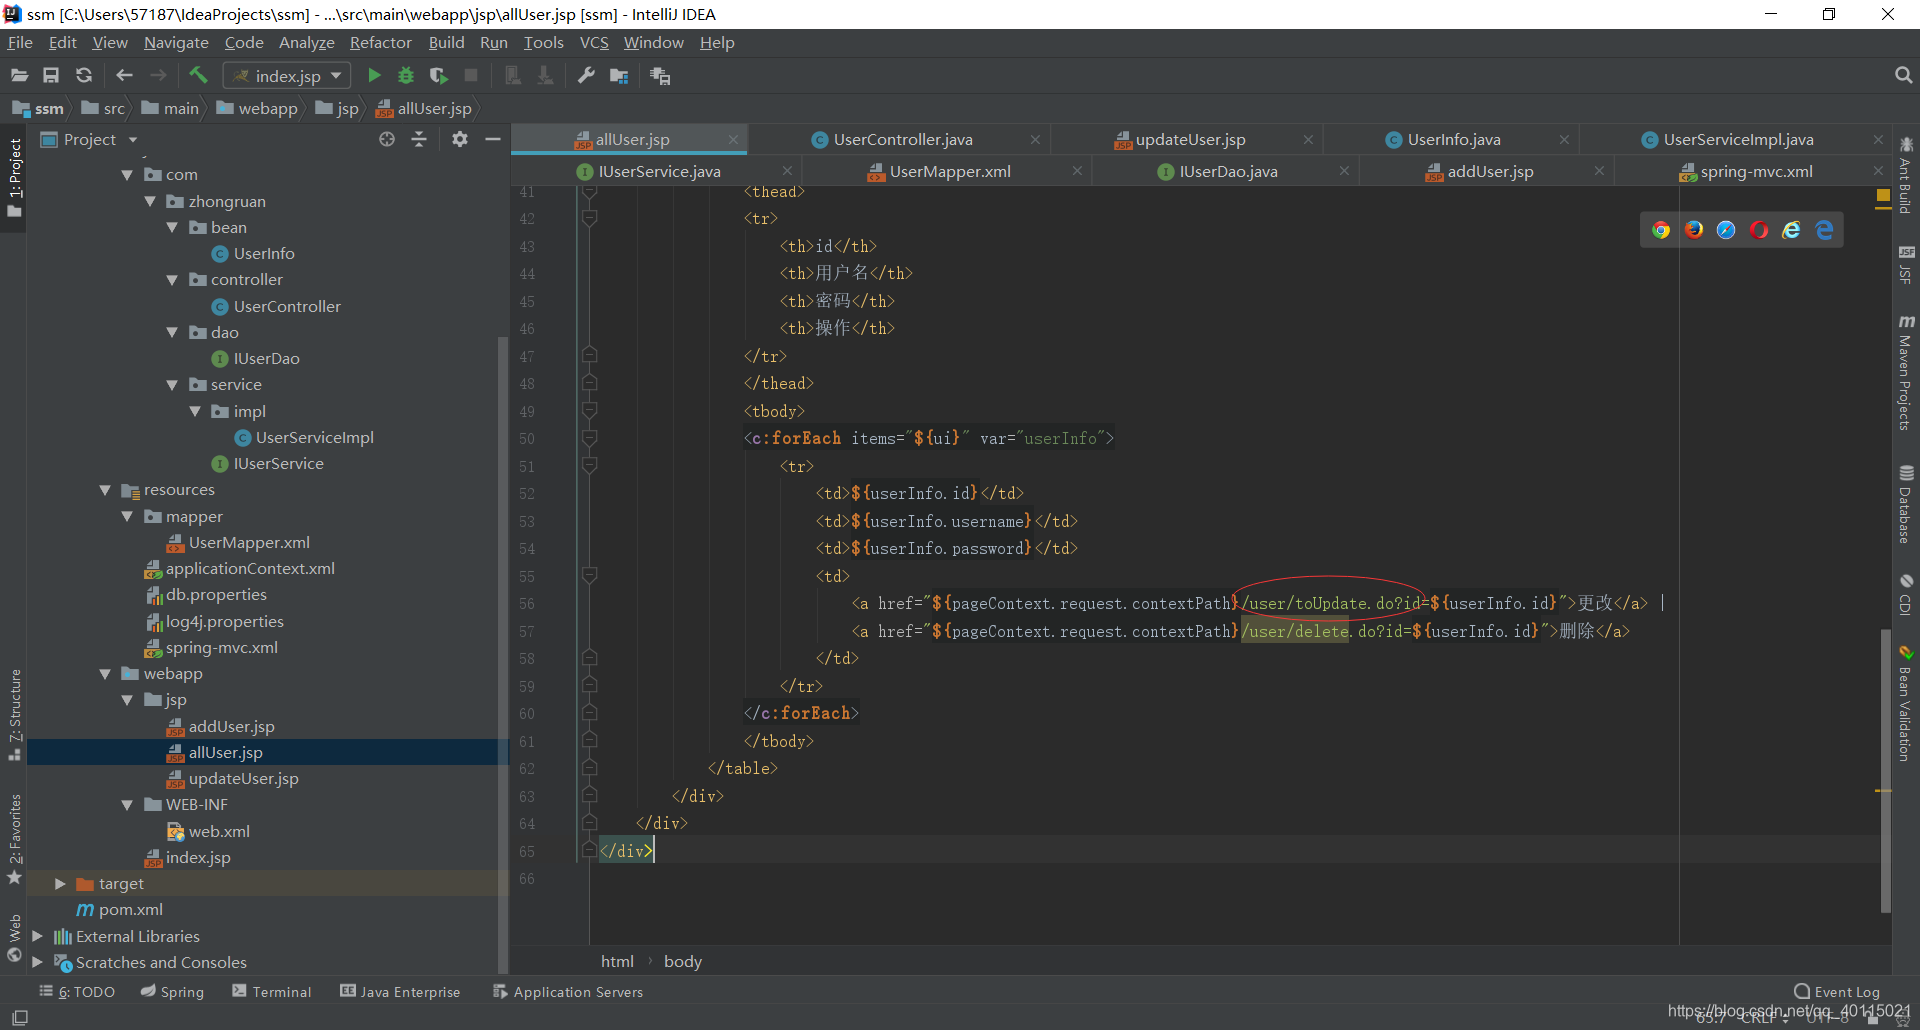The height and width of the screenshot is (1030, 1920).
Task: Open Project panel gear settings
Action: (x=460, y=139)
